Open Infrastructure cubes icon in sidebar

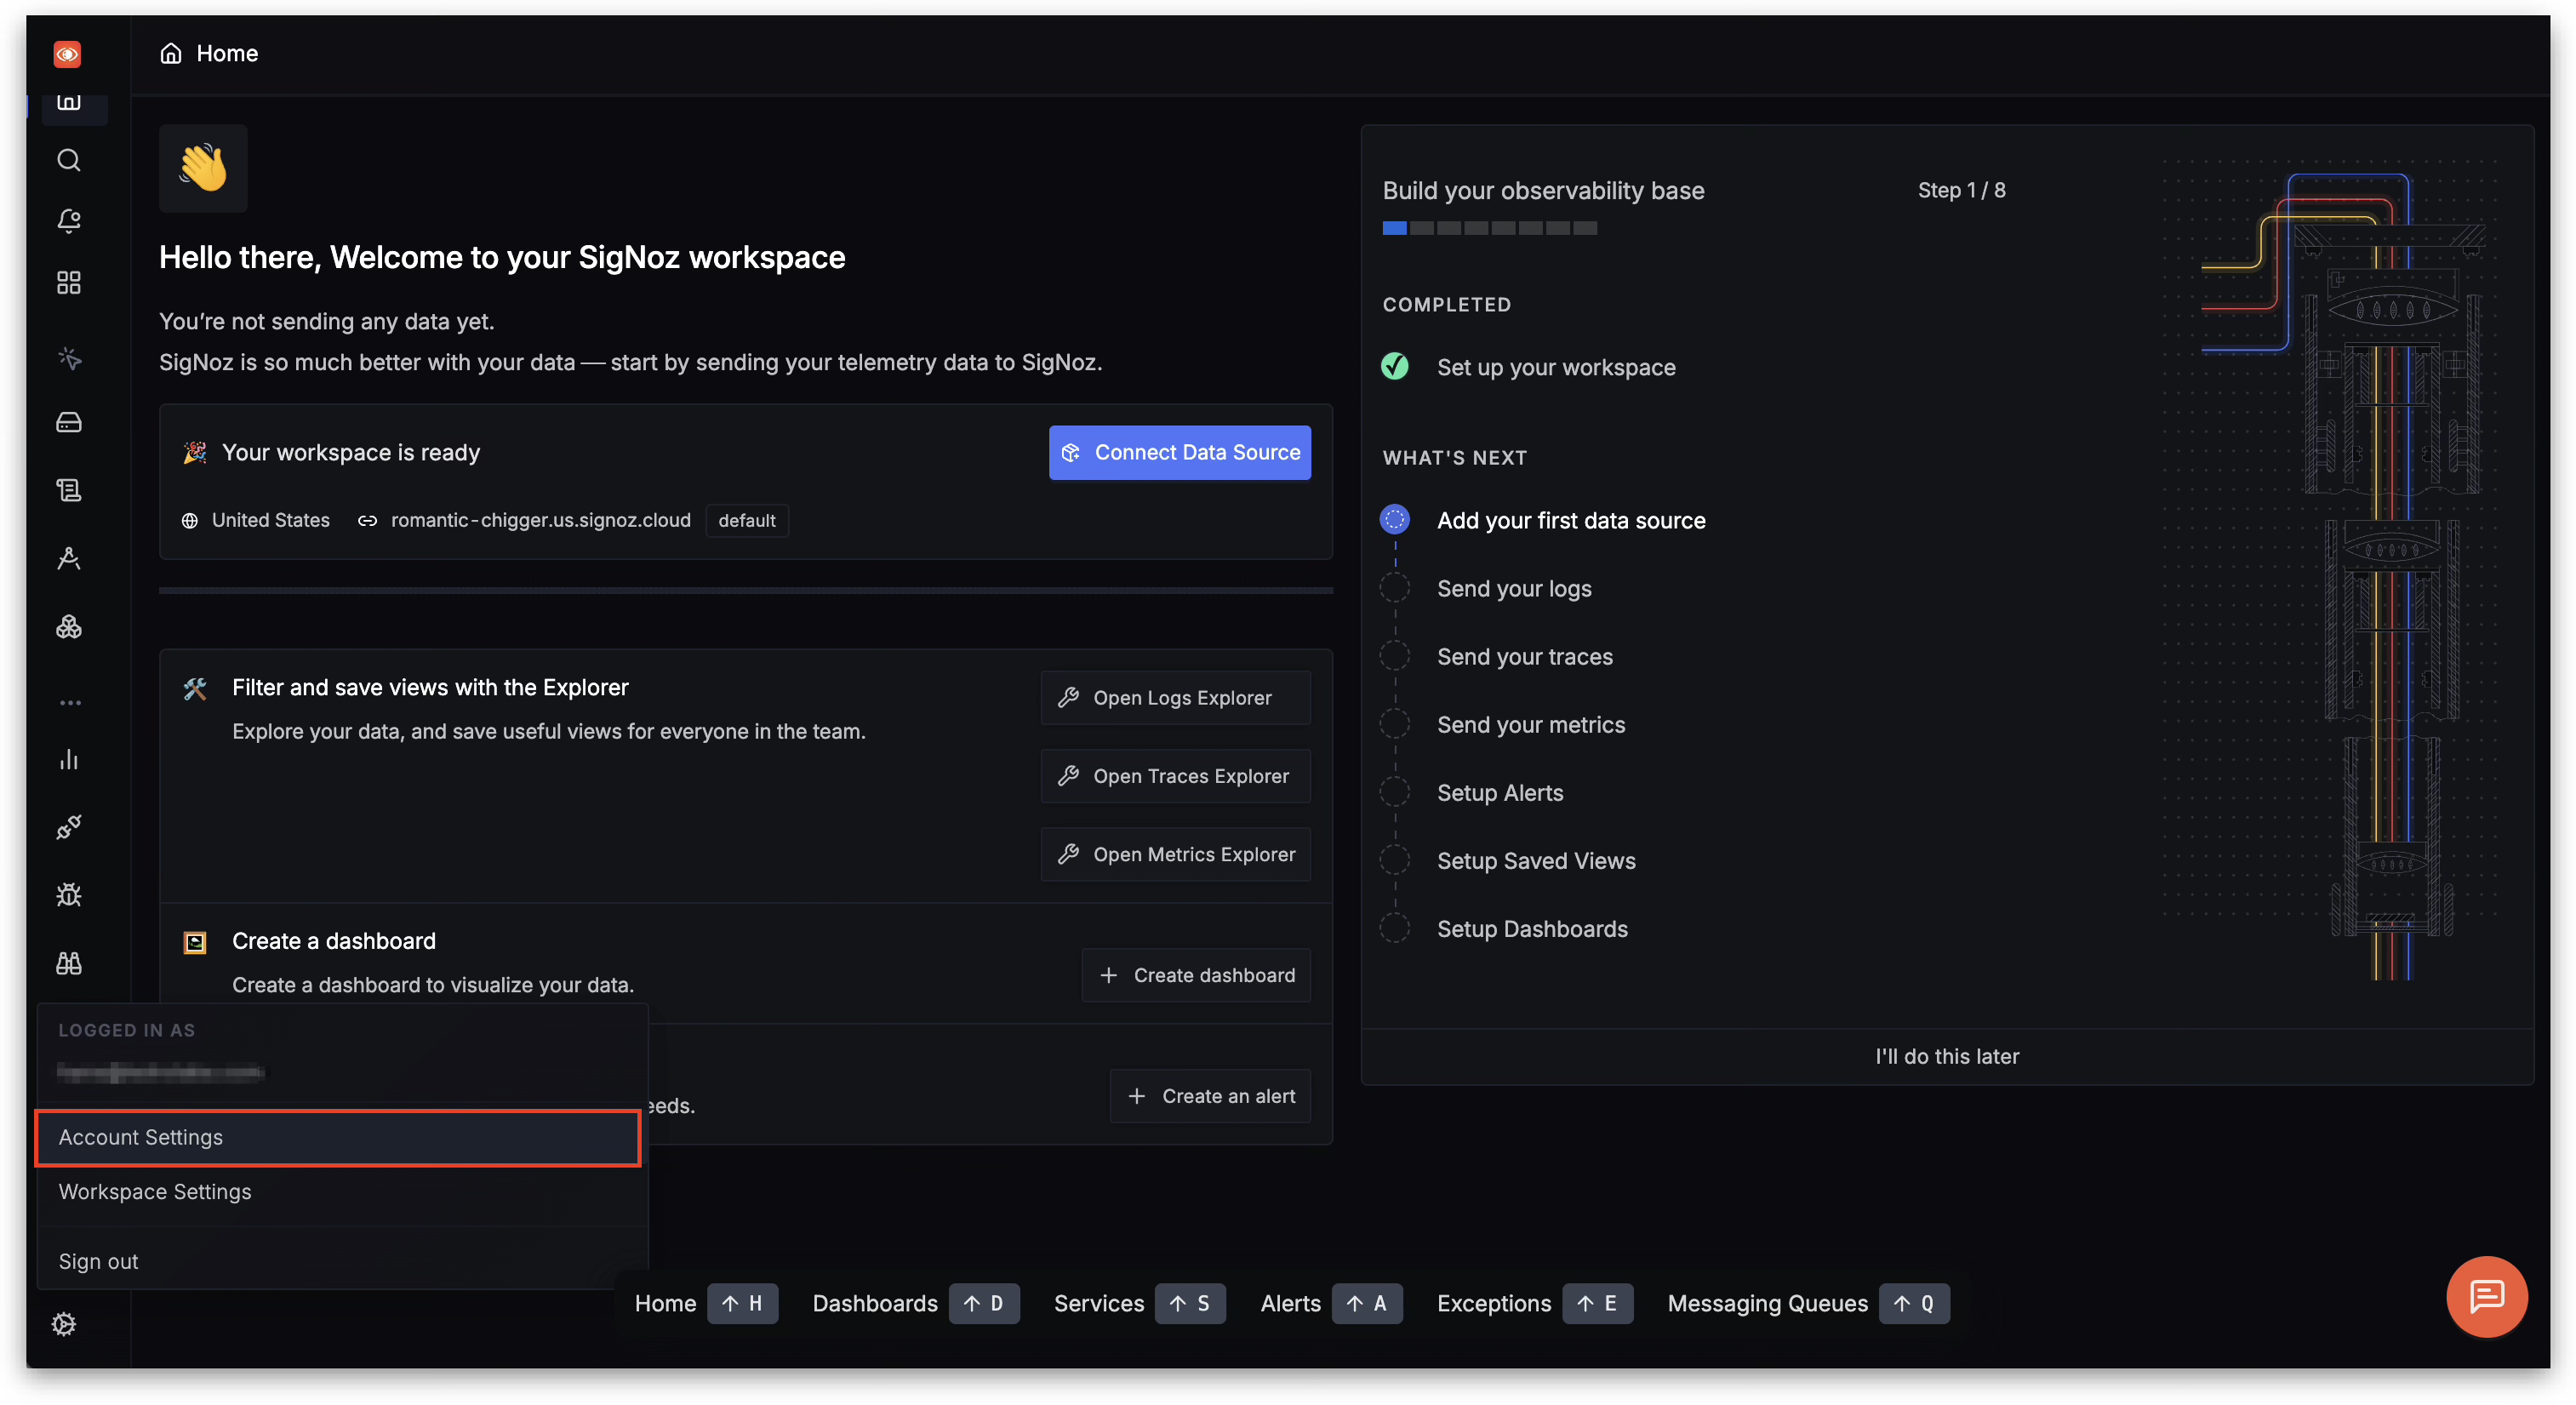click(68, 627)
